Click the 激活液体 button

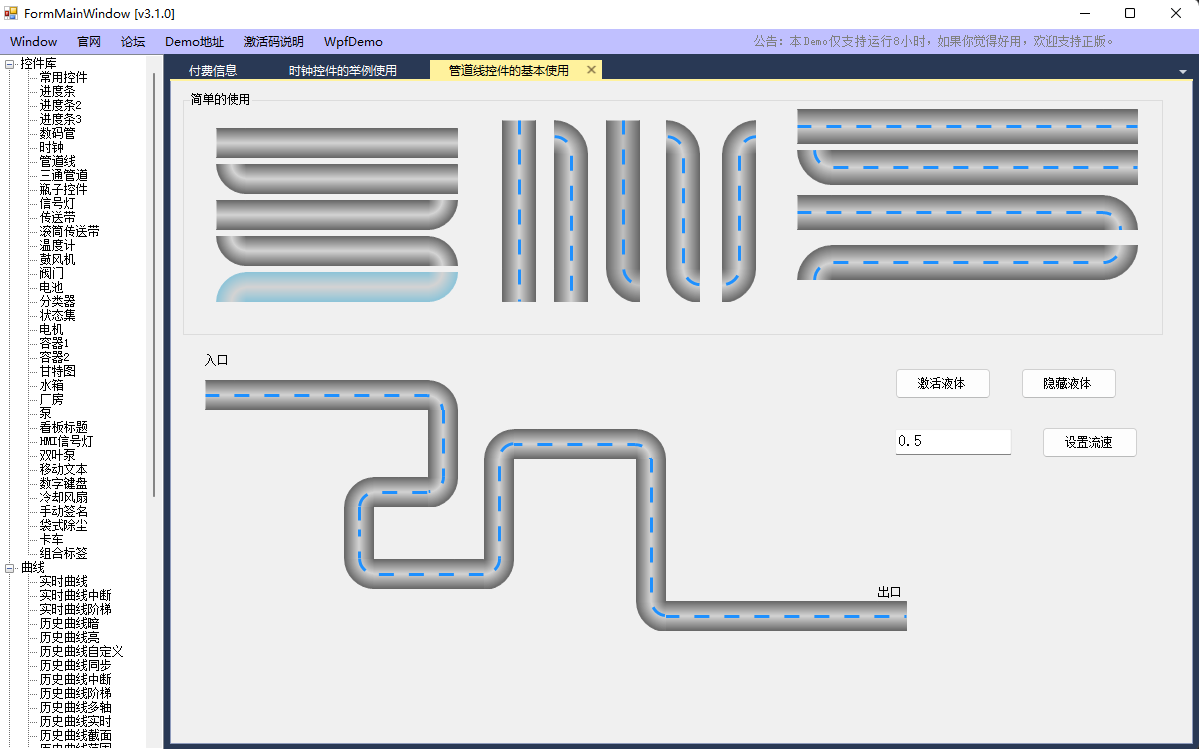pos(942,383)
